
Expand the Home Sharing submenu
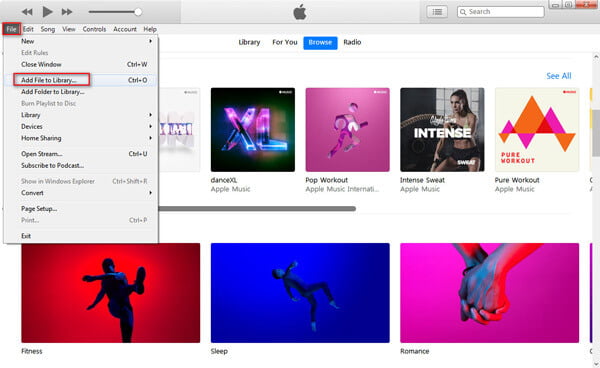click(80, 138)
